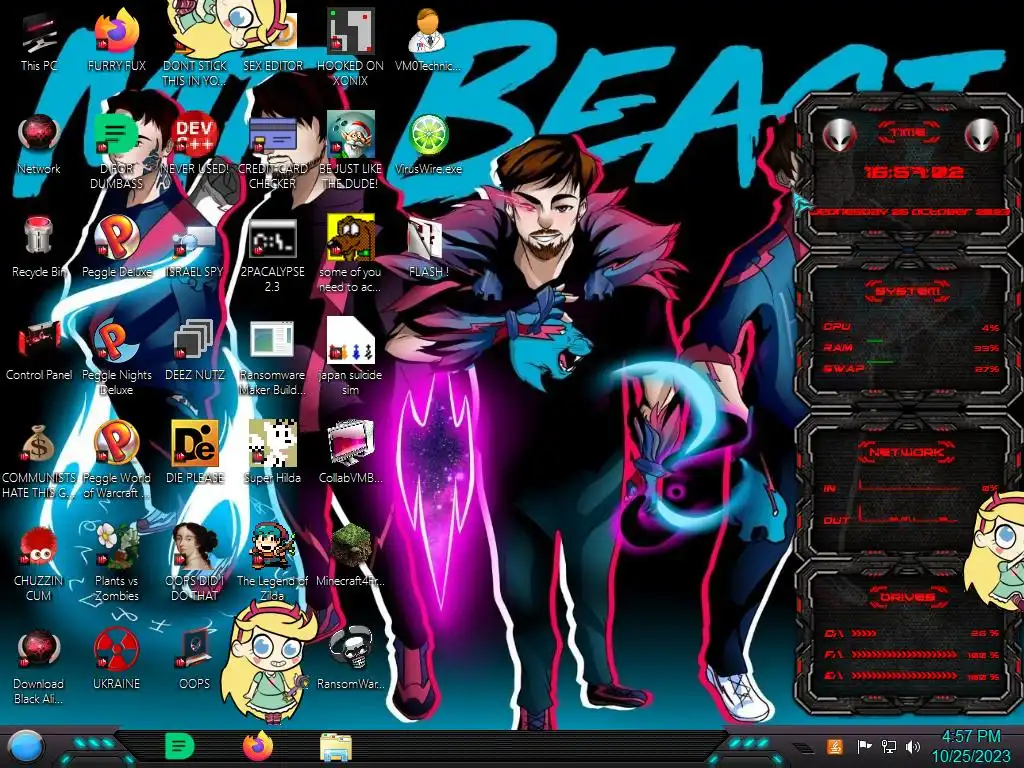The image size is (1024, 768).
Task: Open the Network desktop icon
Action: [x=39, y=144]
